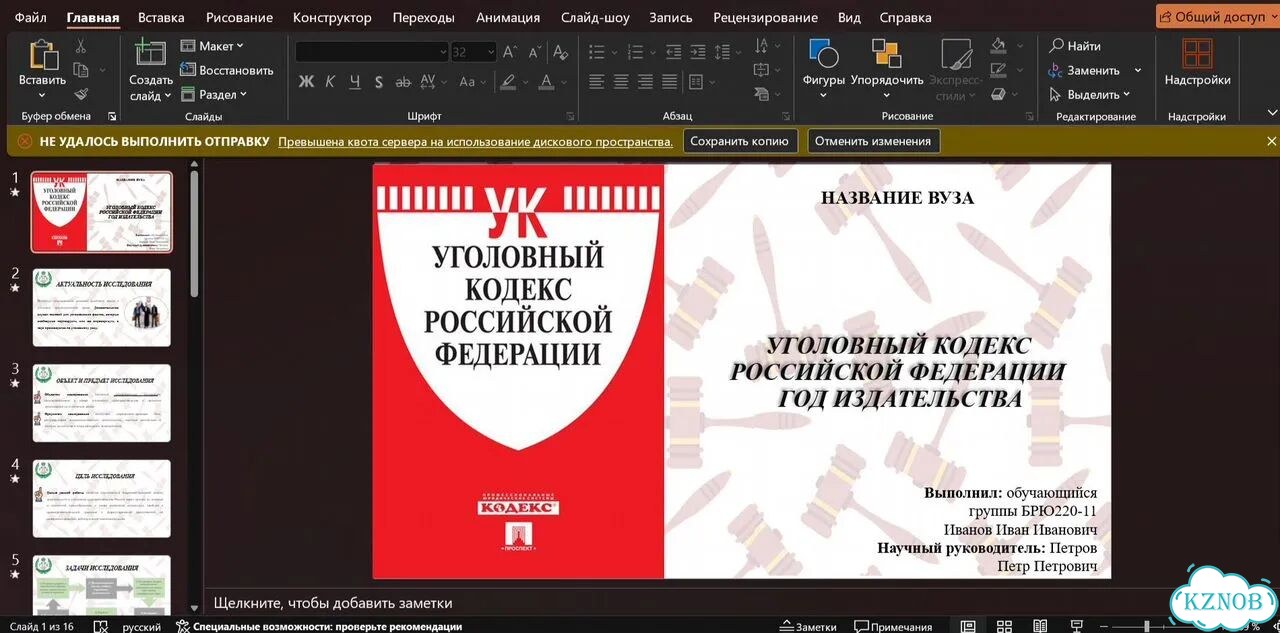The height and width of the screenshot is (633, 1280).
Task: Expand the bullets list dropdown arrow
Action: point(614,52)
